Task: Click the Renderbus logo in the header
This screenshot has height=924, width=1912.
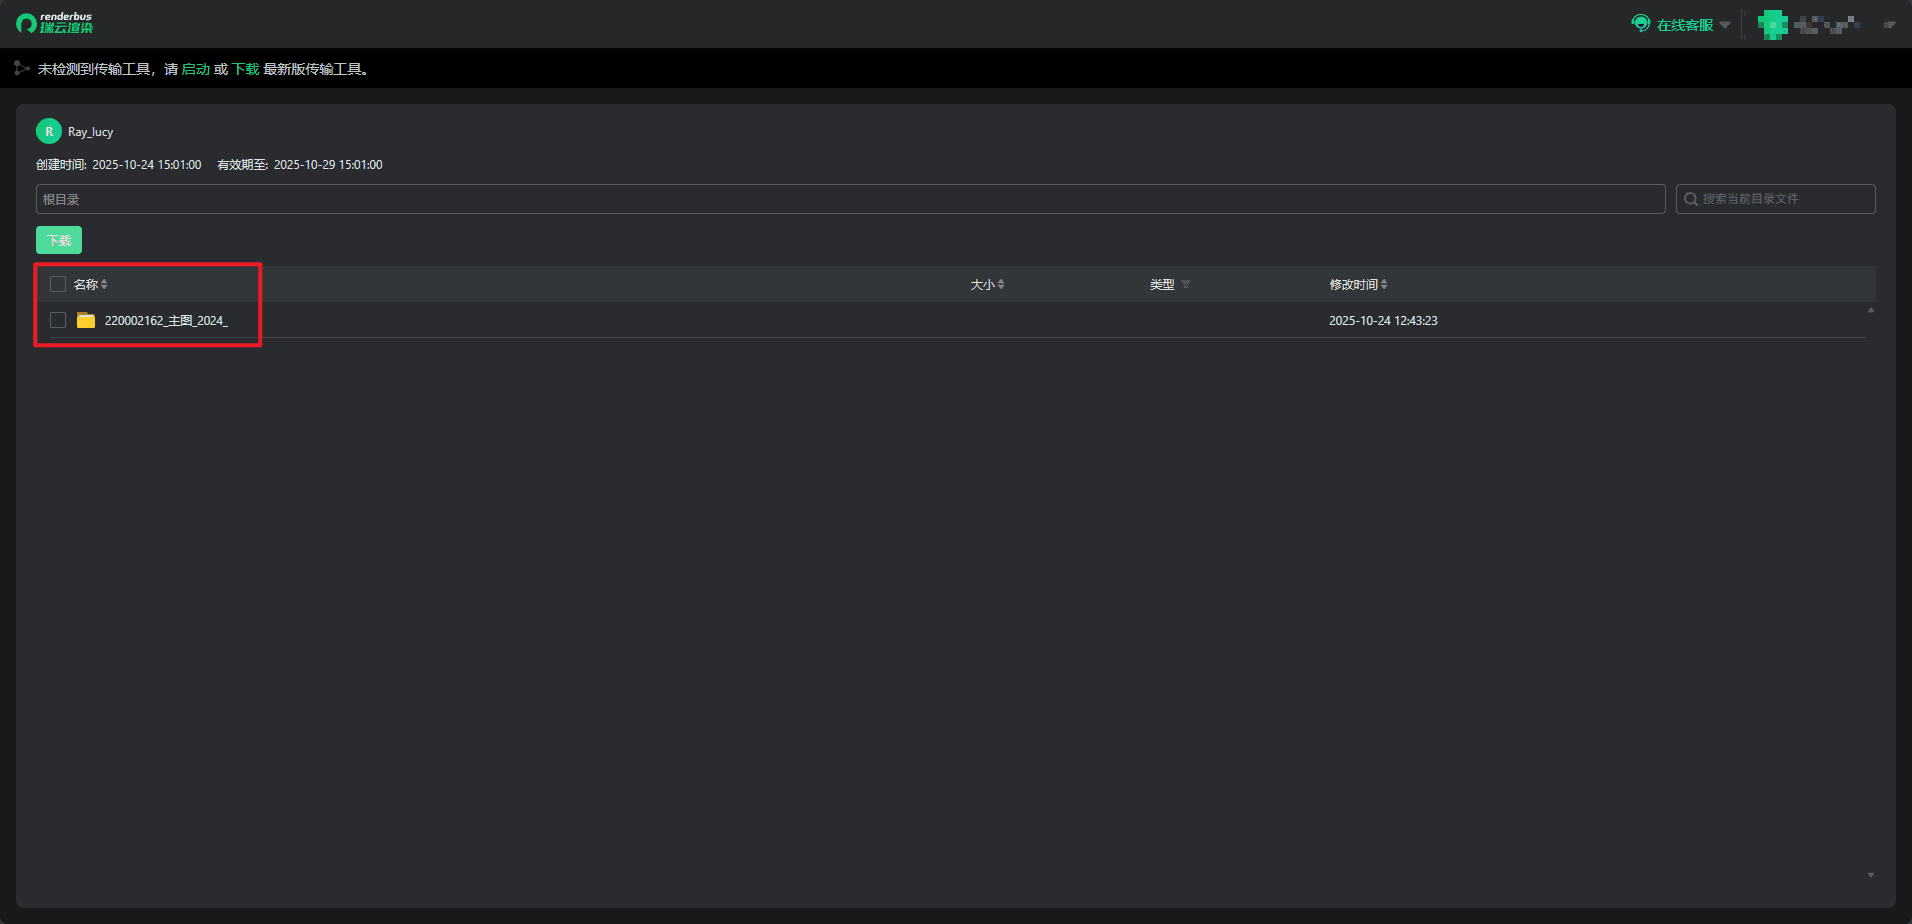Action: tap(55, 23)
